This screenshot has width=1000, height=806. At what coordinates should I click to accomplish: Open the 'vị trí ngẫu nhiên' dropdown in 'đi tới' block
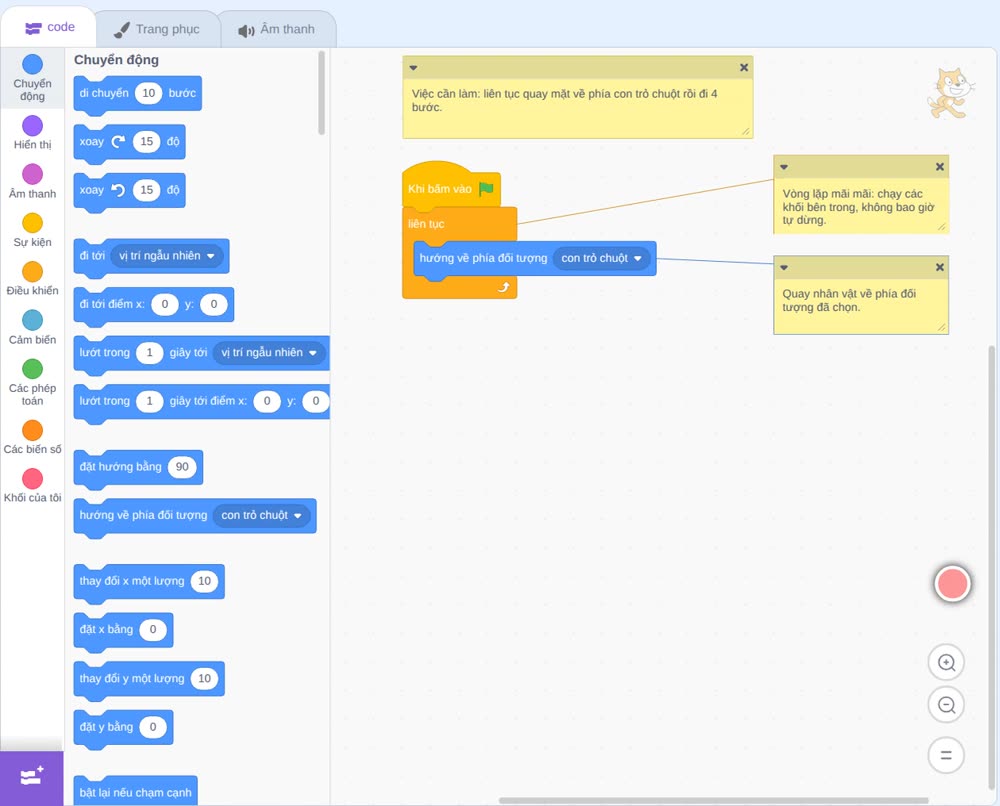[x=166, y=256]
